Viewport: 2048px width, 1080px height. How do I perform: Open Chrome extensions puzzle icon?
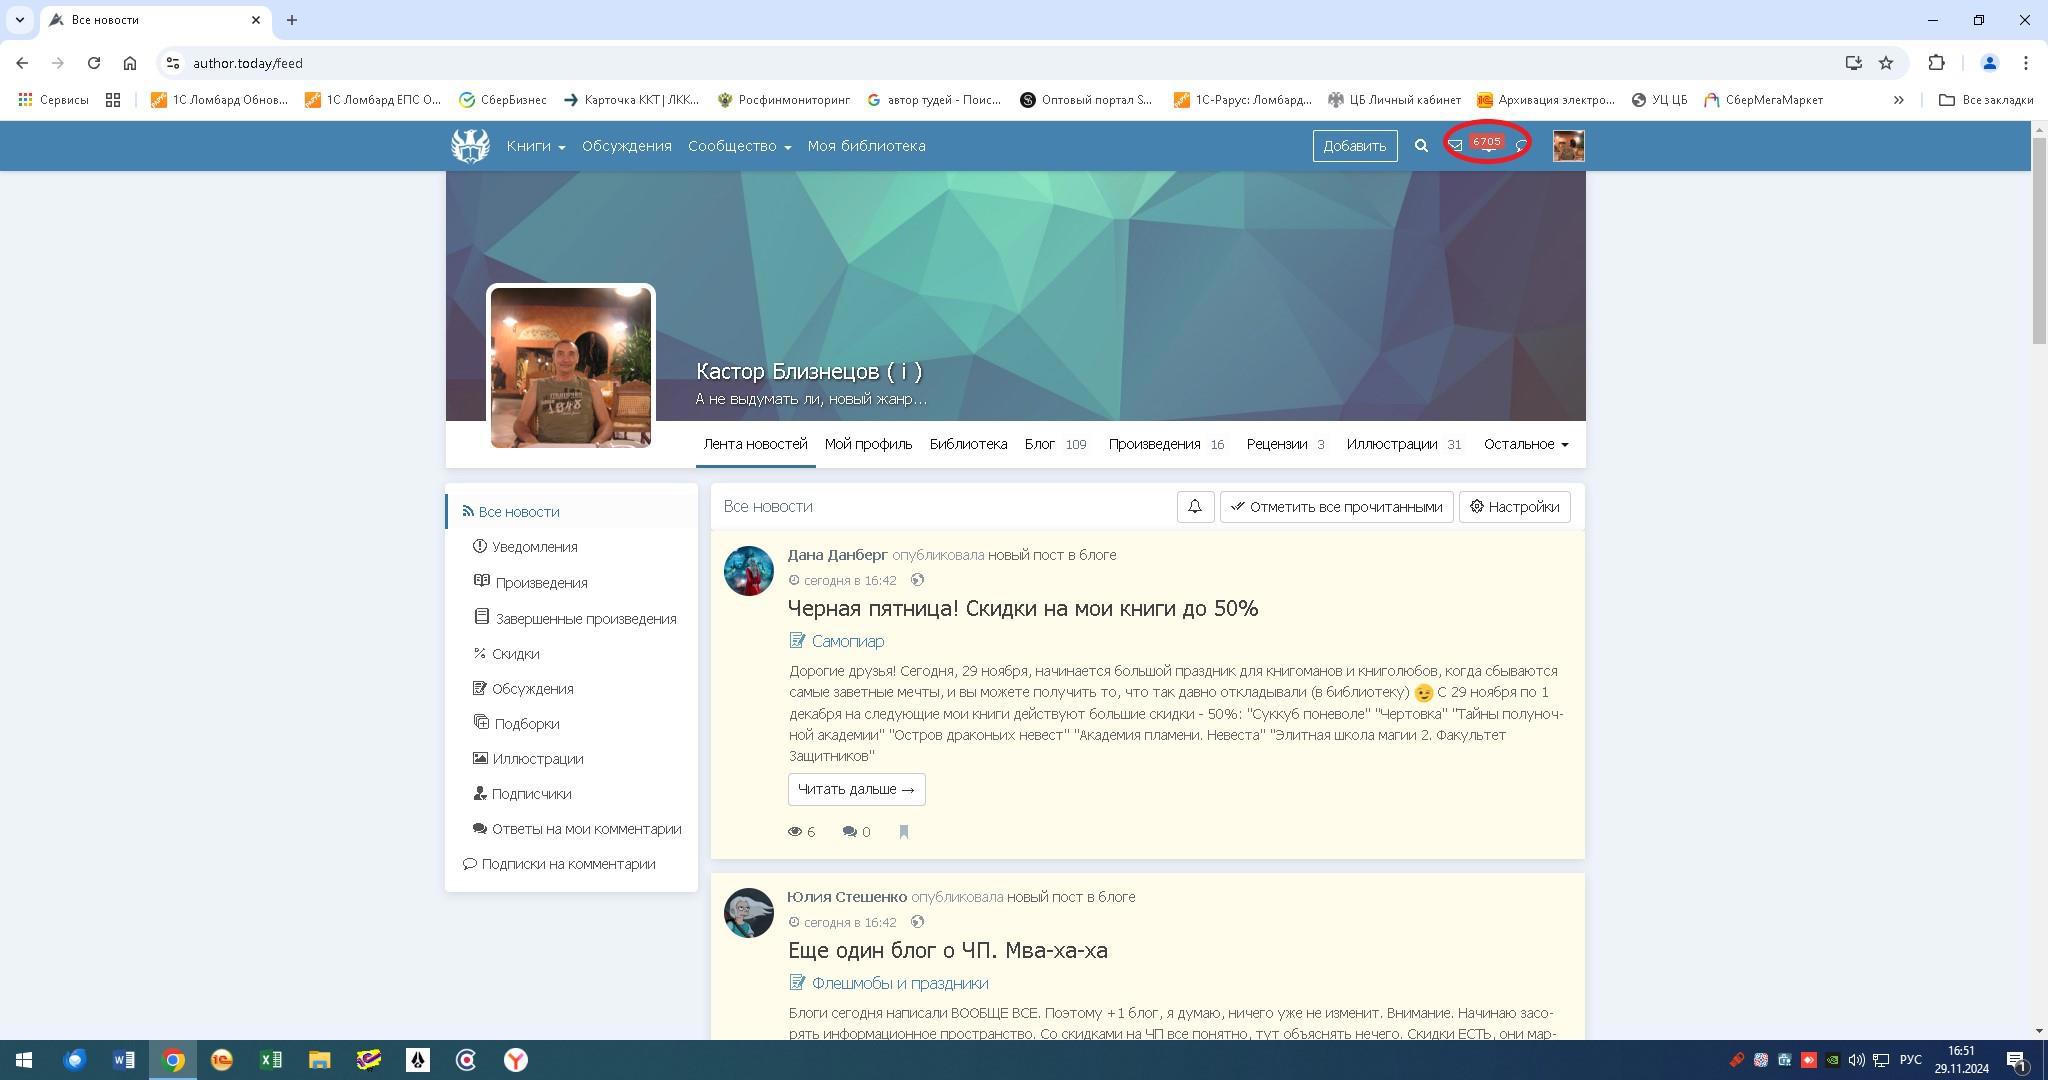(1936, 63)
